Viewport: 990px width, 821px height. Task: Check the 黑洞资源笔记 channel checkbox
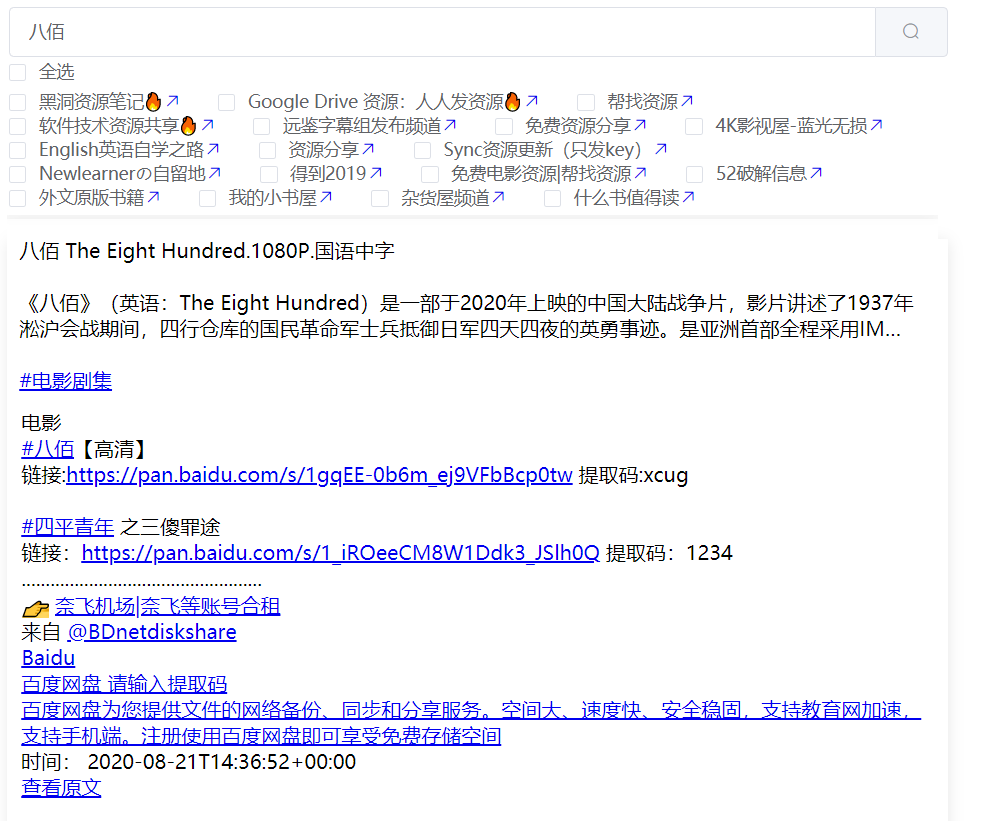(18, 102)
